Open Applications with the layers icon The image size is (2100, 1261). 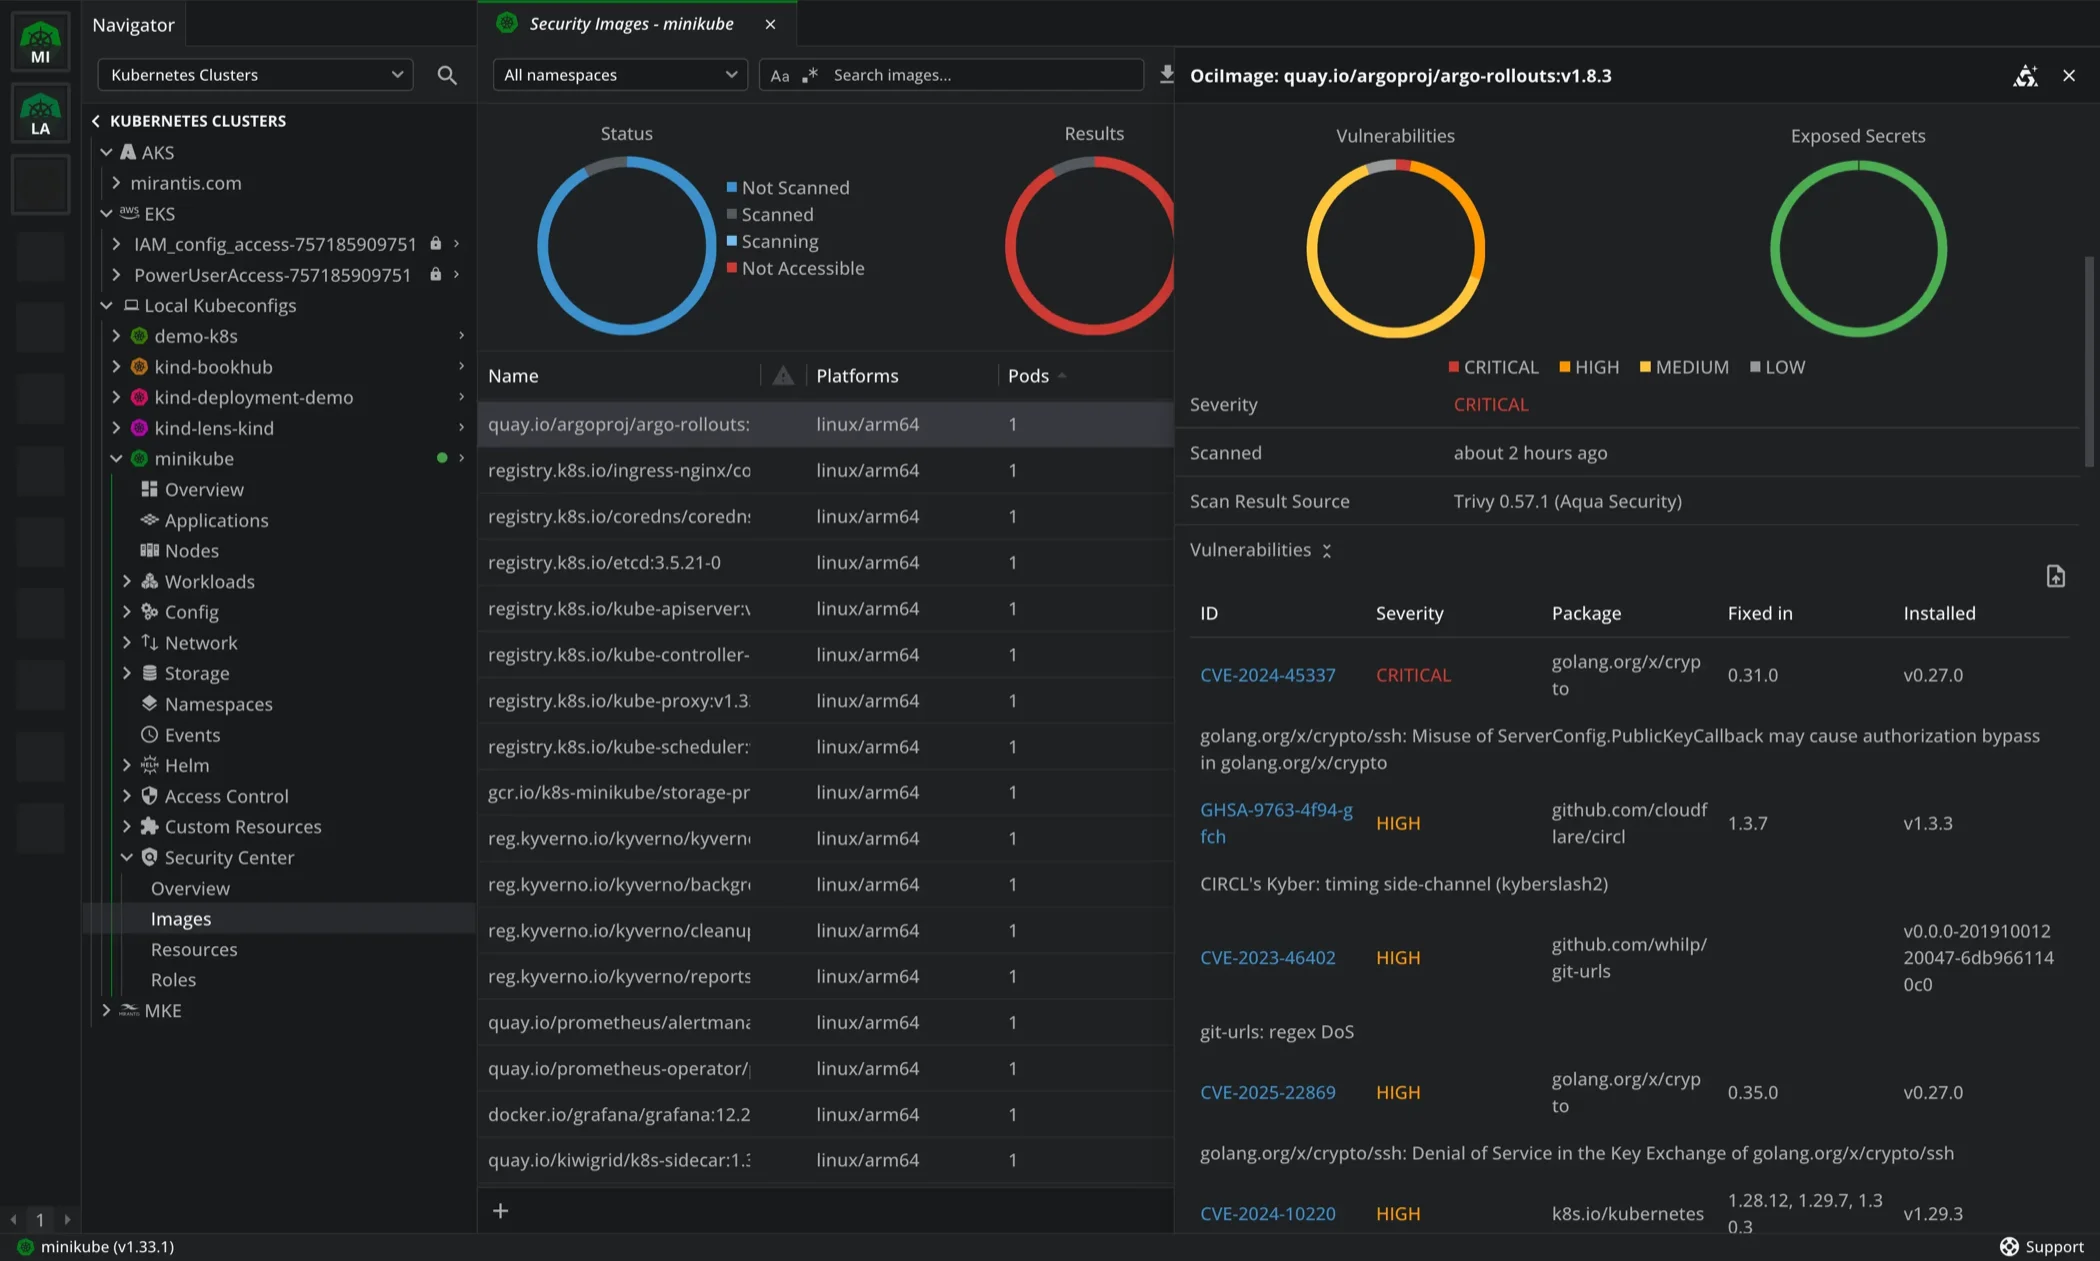coord(149,520)
